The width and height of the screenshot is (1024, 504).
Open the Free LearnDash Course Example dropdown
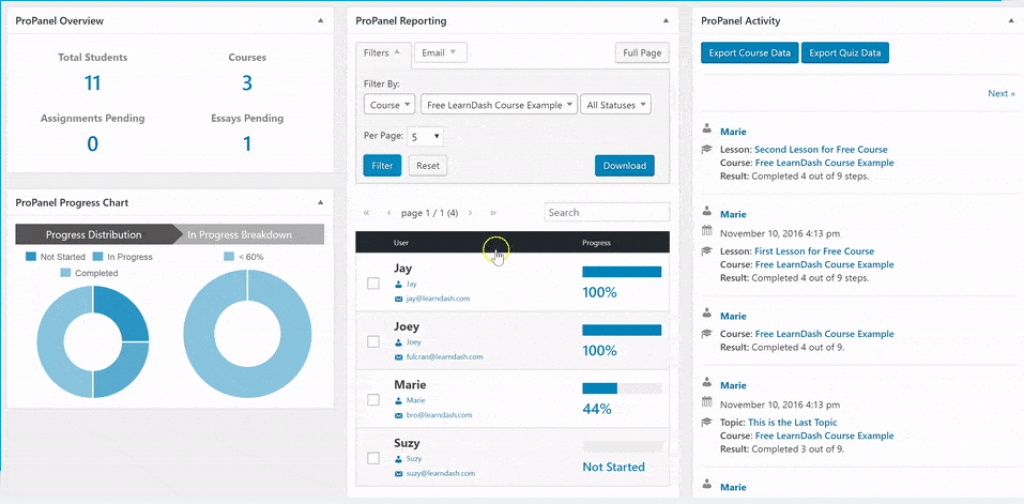[x=499, y=104]
